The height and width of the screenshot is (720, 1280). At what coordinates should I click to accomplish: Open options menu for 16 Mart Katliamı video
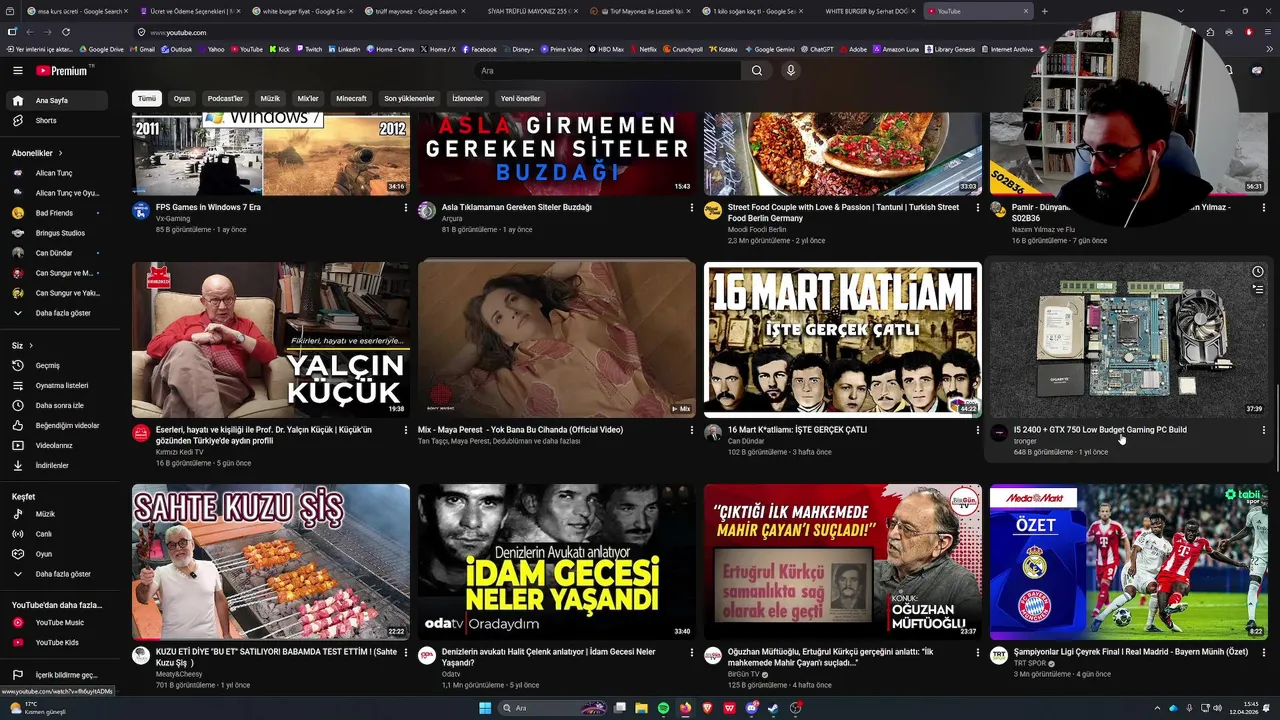(977, 430)
